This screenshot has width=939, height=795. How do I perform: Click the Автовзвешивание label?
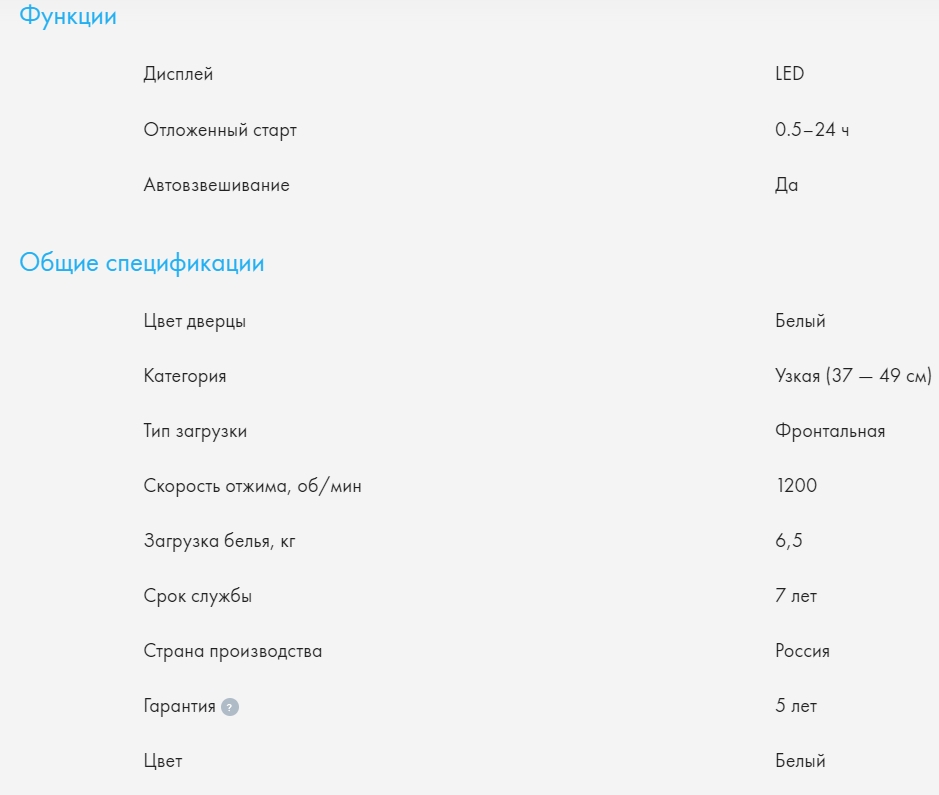[x=216, y=185]
